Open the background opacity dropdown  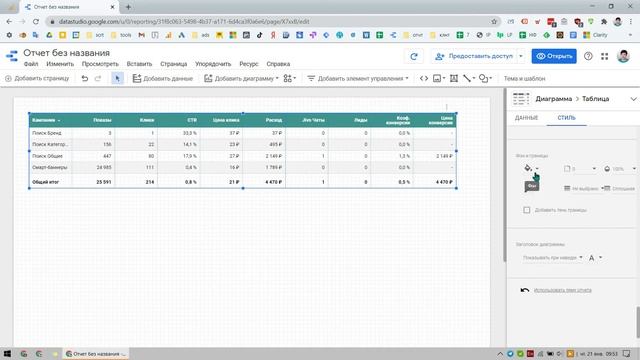coord(620,169)
